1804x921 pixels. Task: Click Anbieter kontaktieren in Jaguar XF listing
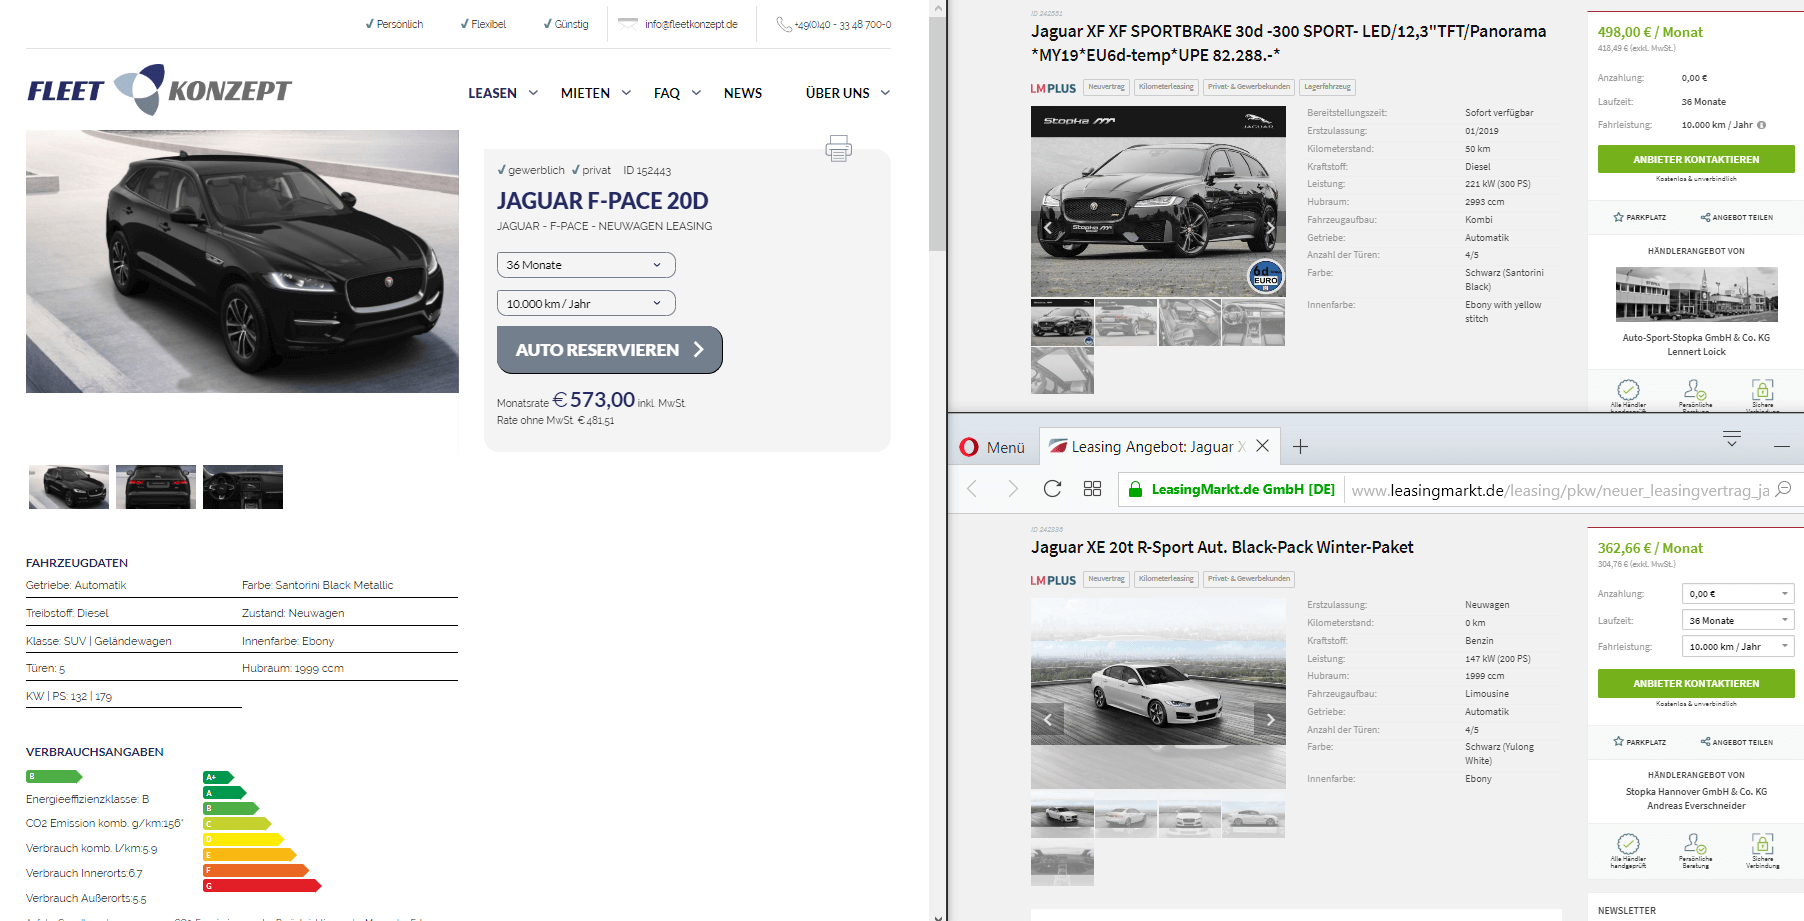(1696, 159)
